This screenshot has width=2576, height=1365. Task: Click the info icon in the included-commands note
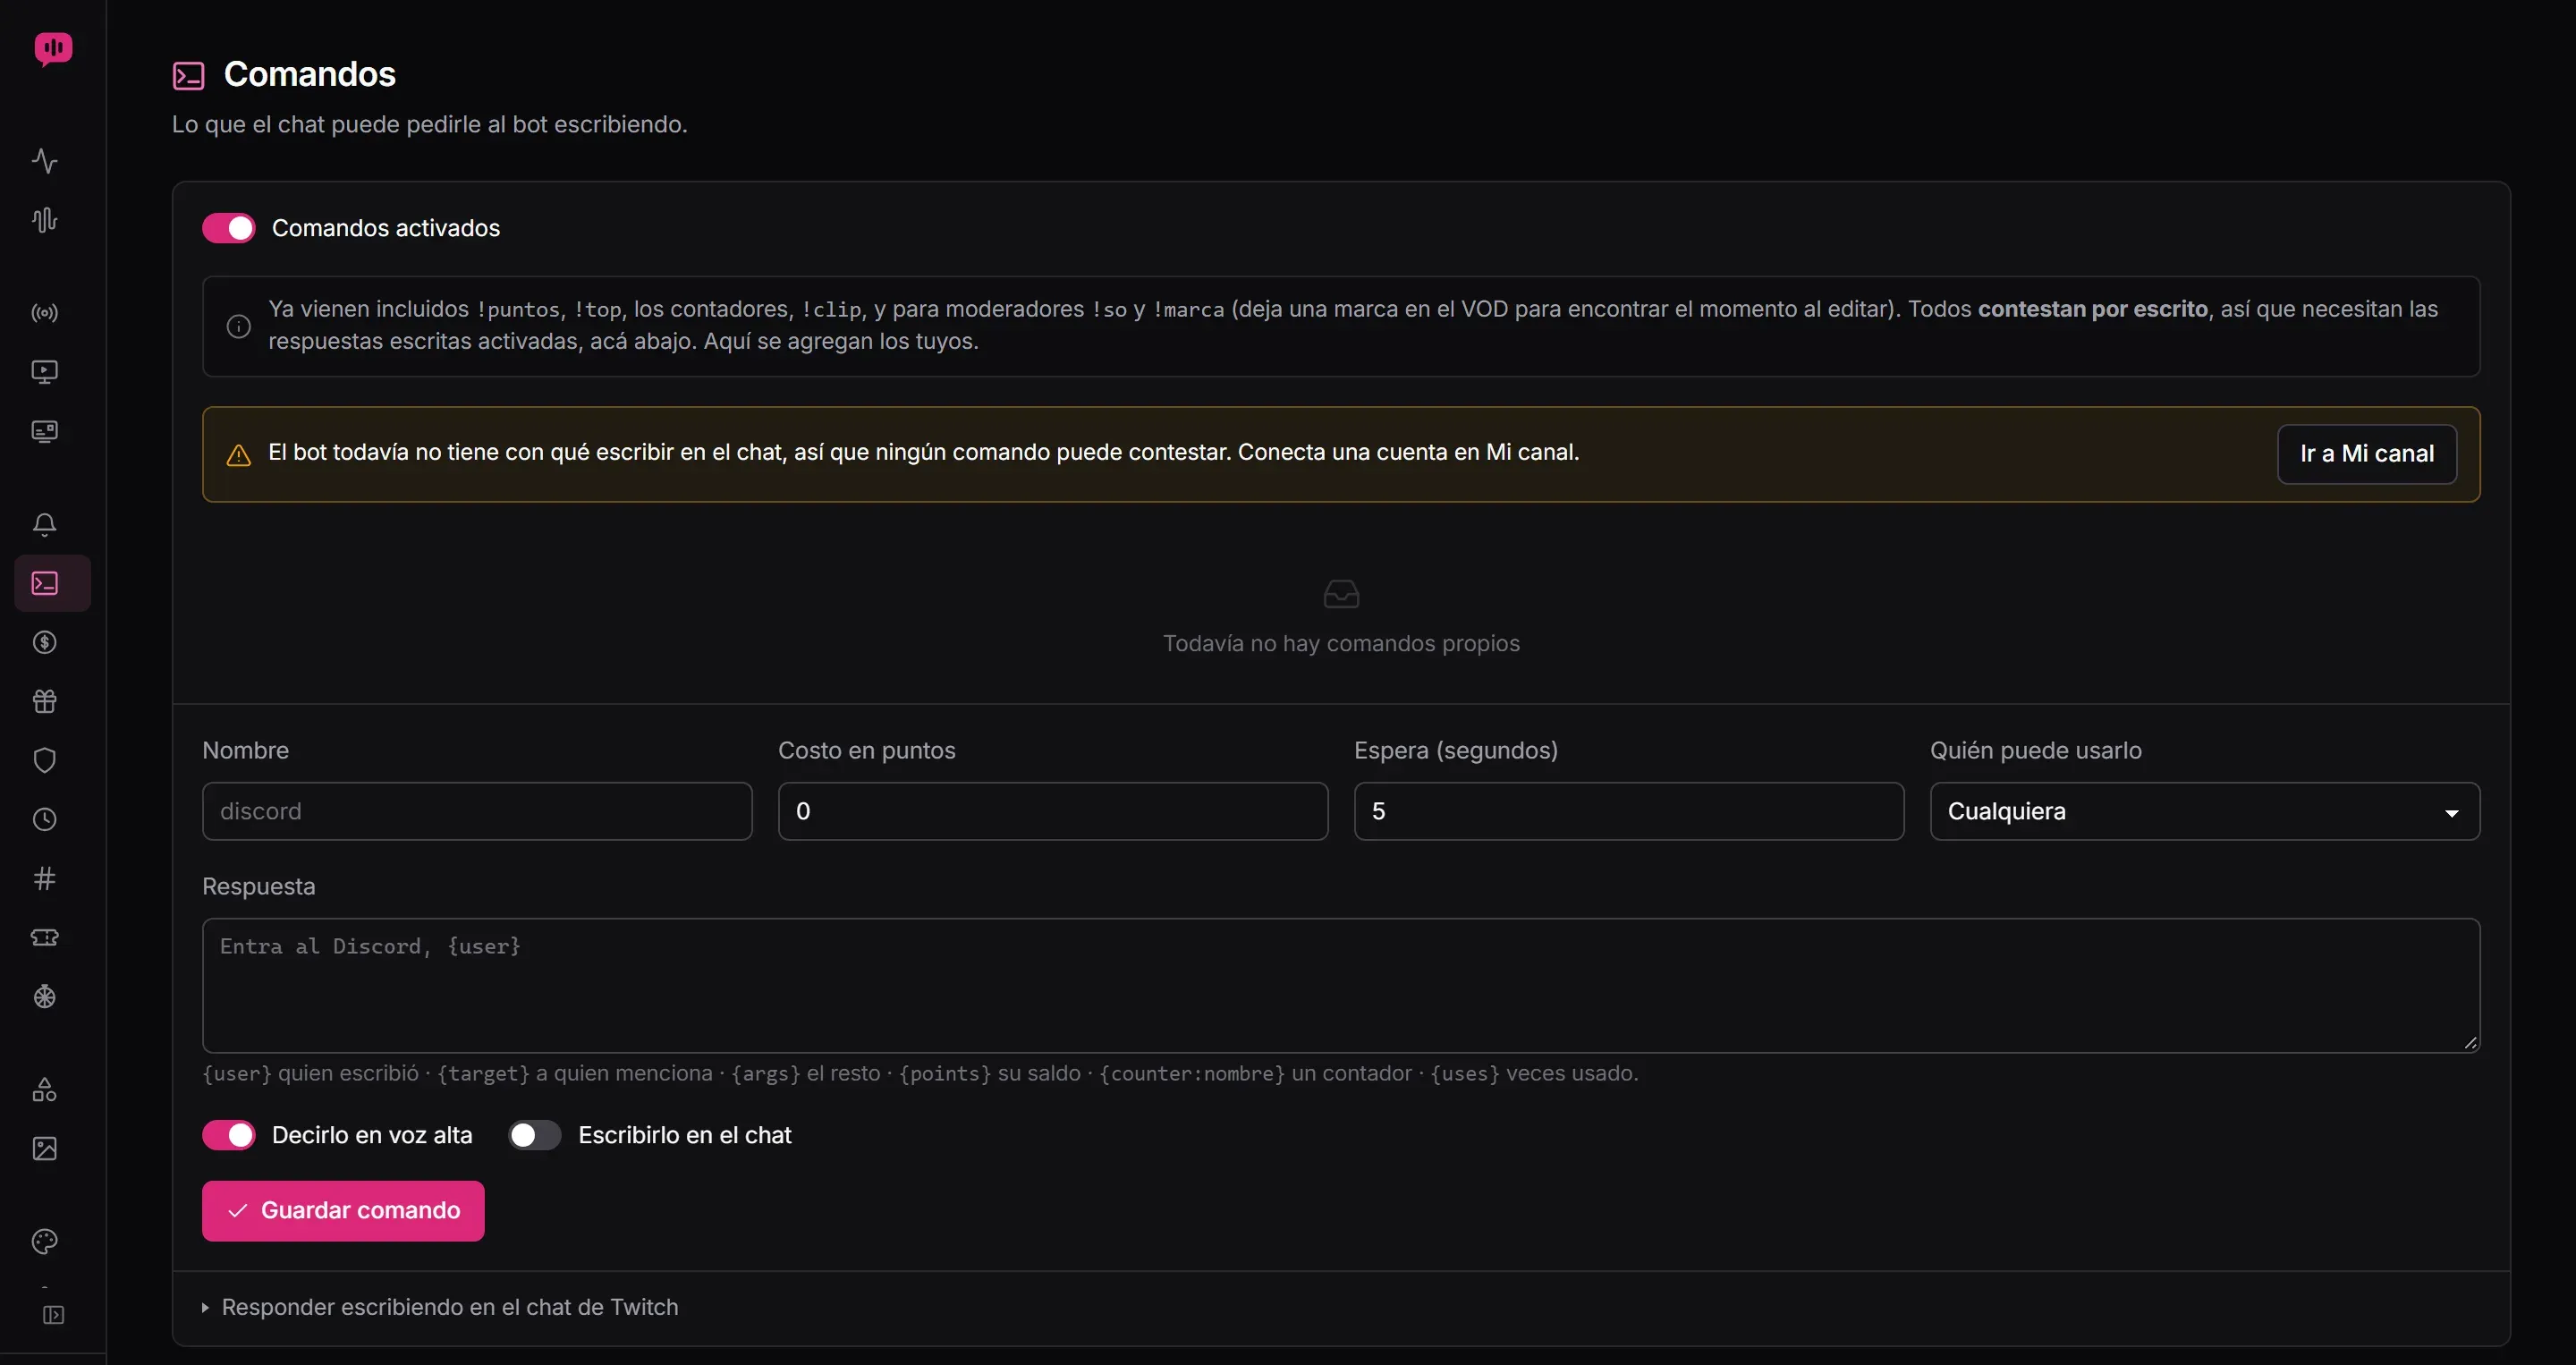coord(238,326)
